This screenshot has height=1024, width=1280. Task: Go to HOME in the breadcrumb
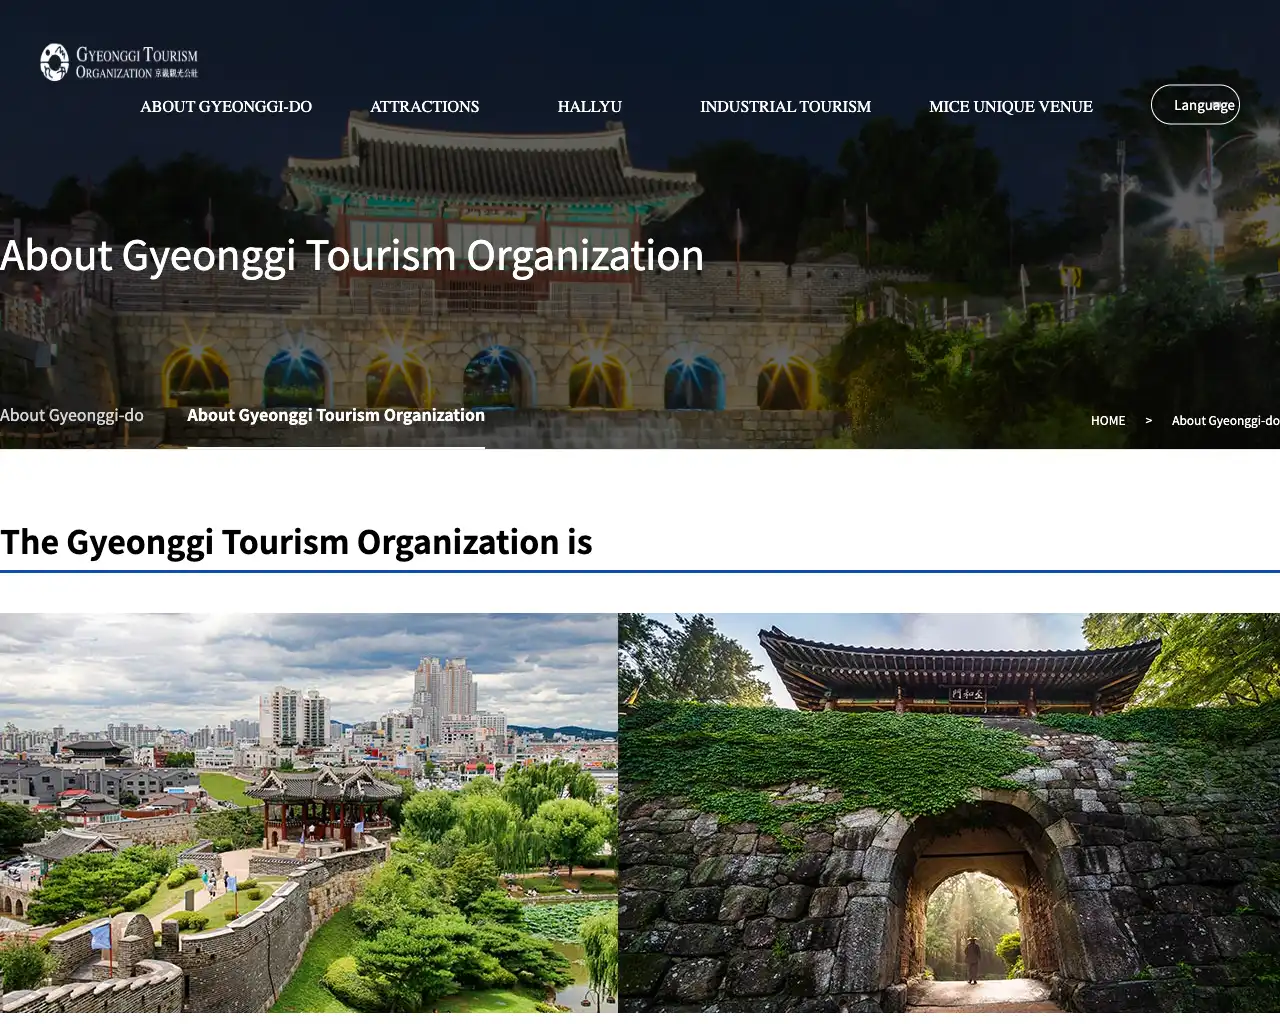(x=1108, y=420)
